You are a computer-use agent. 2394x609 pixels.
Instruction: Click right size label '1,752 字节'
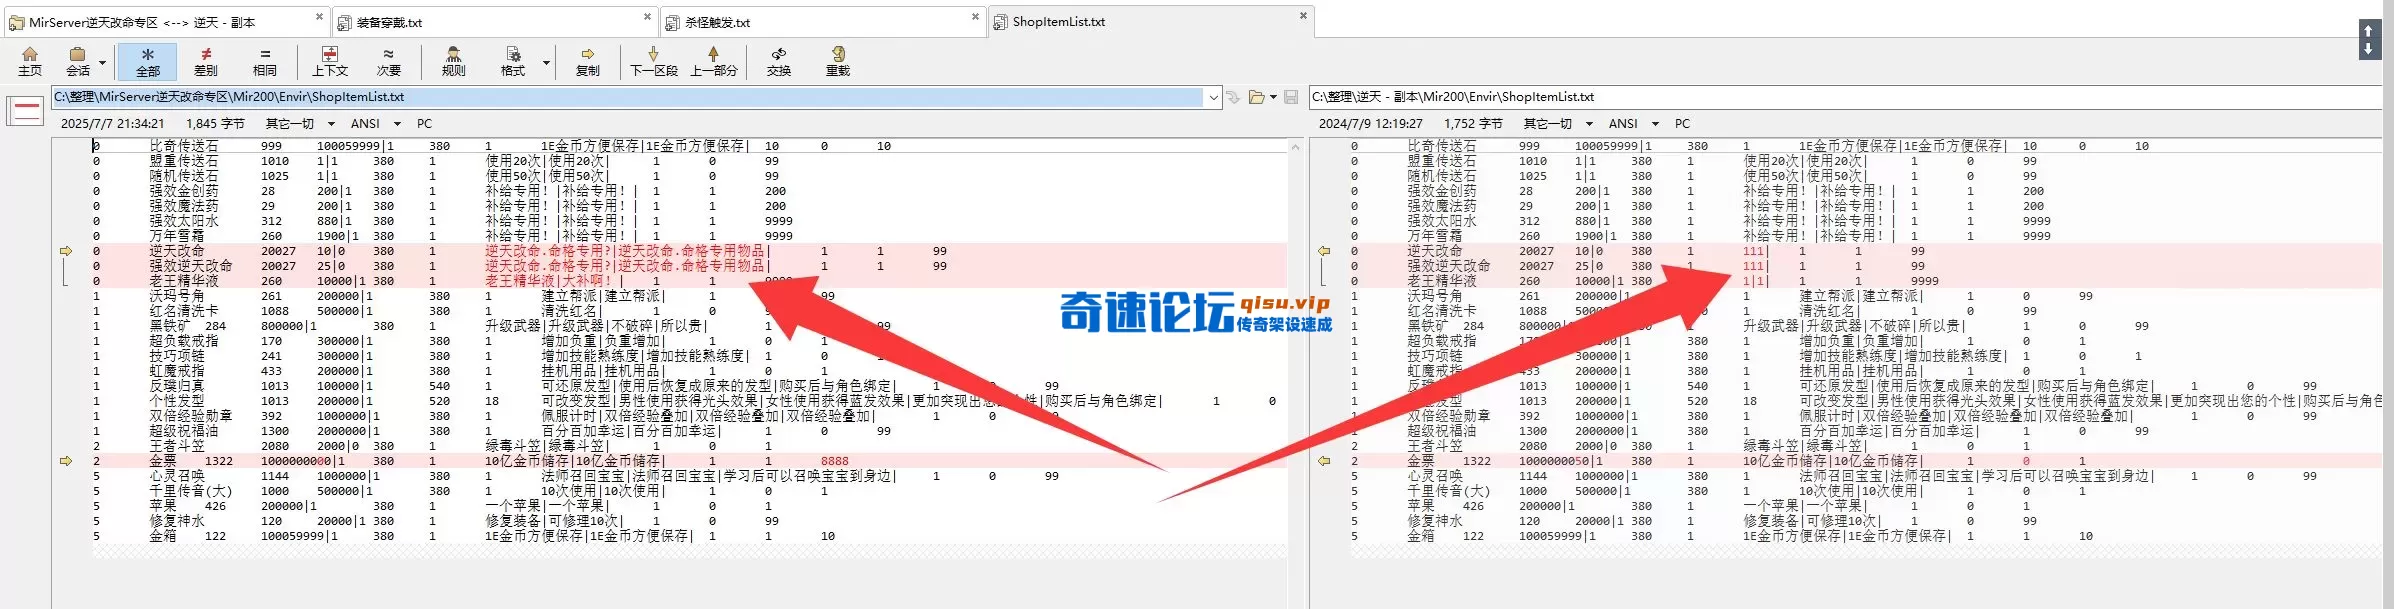[x=1473, y=124]
